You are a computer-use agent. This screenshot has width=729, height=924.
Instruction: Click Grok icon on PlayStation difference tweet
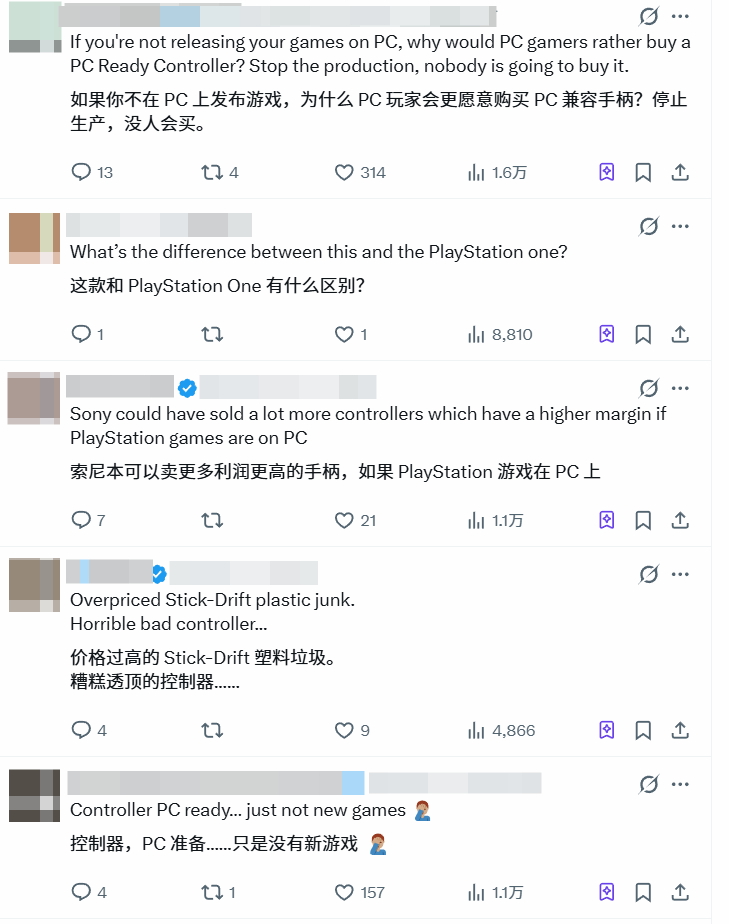pyautogui.click(x=649, y=226)
